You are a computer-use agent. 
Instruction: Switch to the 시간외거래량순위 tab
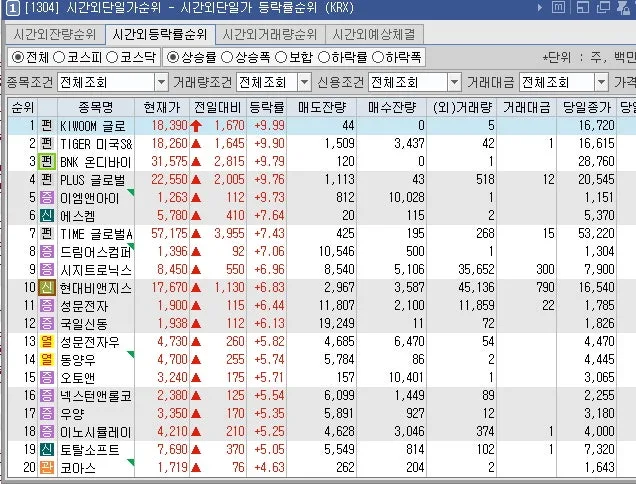(x=270, y=34)
